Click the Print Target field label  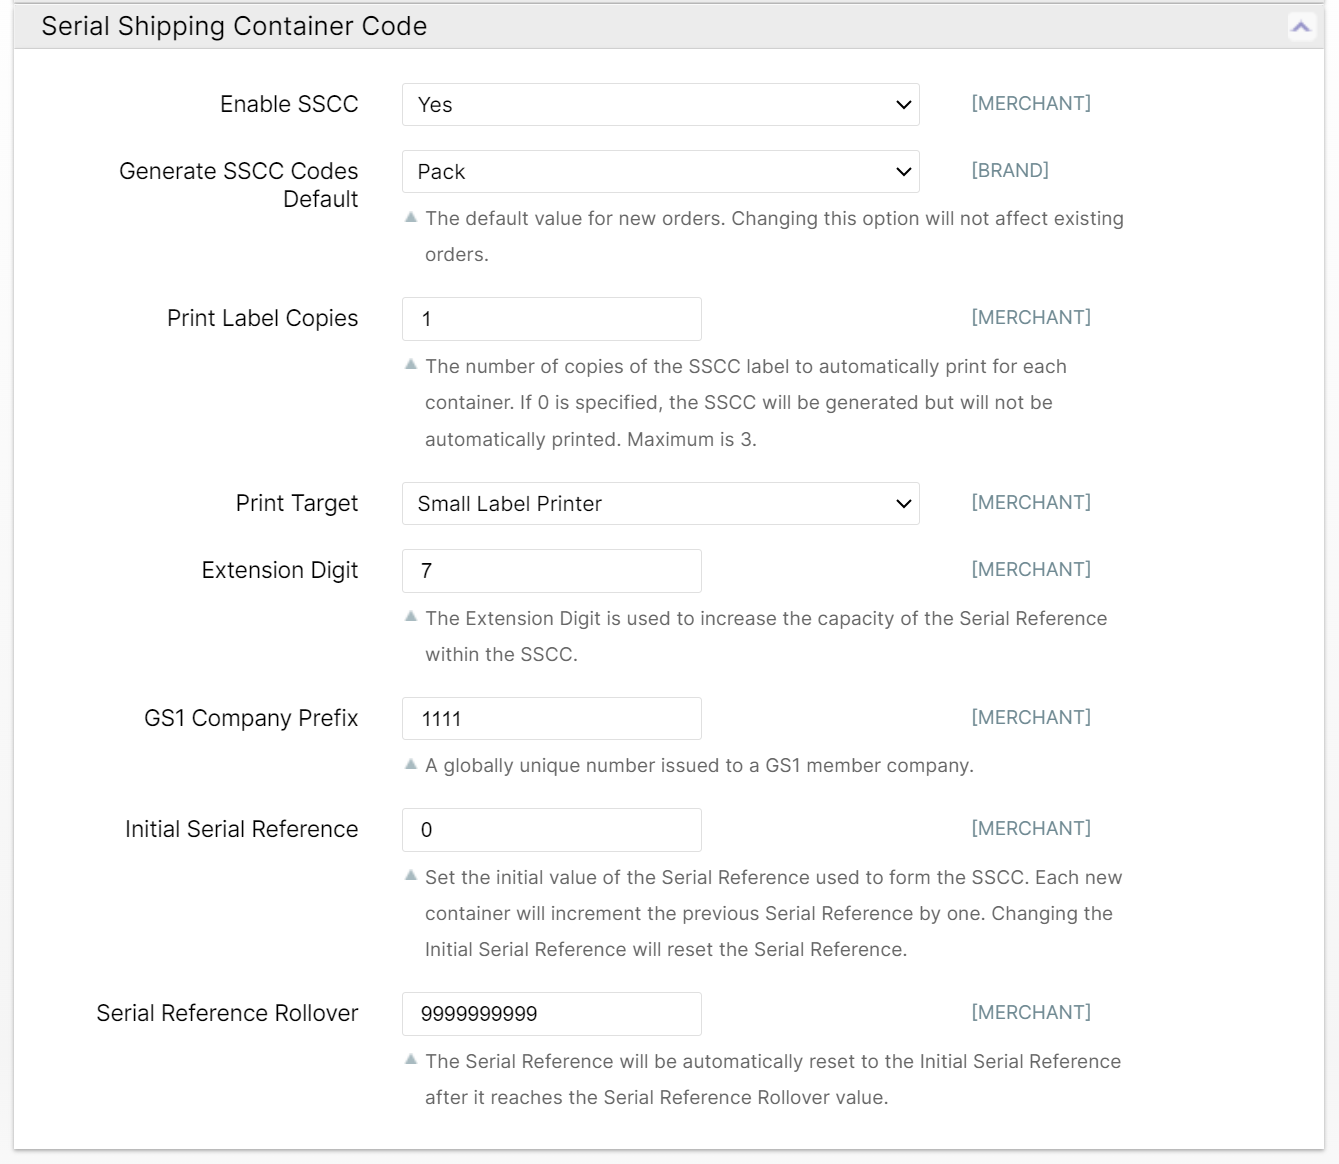point(297,503)
